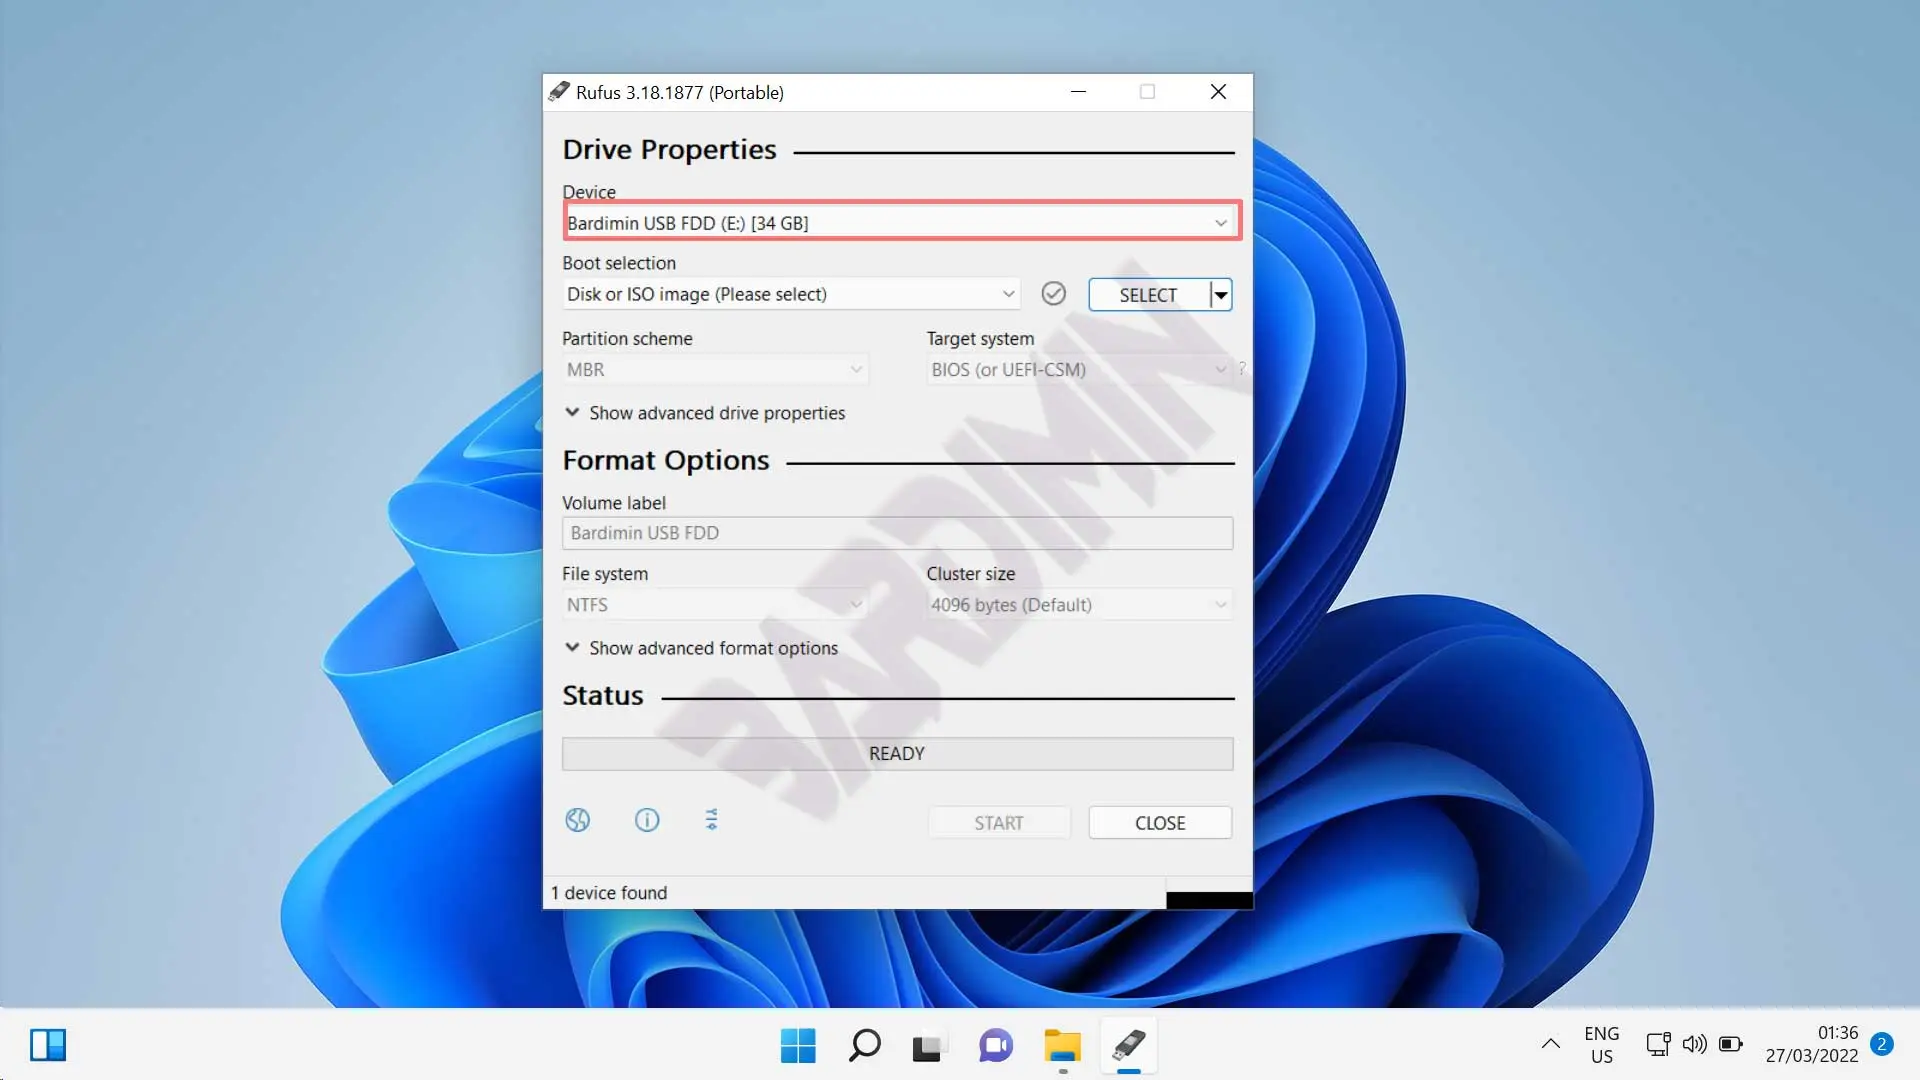Open File Explorer from taskbar
The width and height of the screenshot is (1920, 1080).
1062,1046
